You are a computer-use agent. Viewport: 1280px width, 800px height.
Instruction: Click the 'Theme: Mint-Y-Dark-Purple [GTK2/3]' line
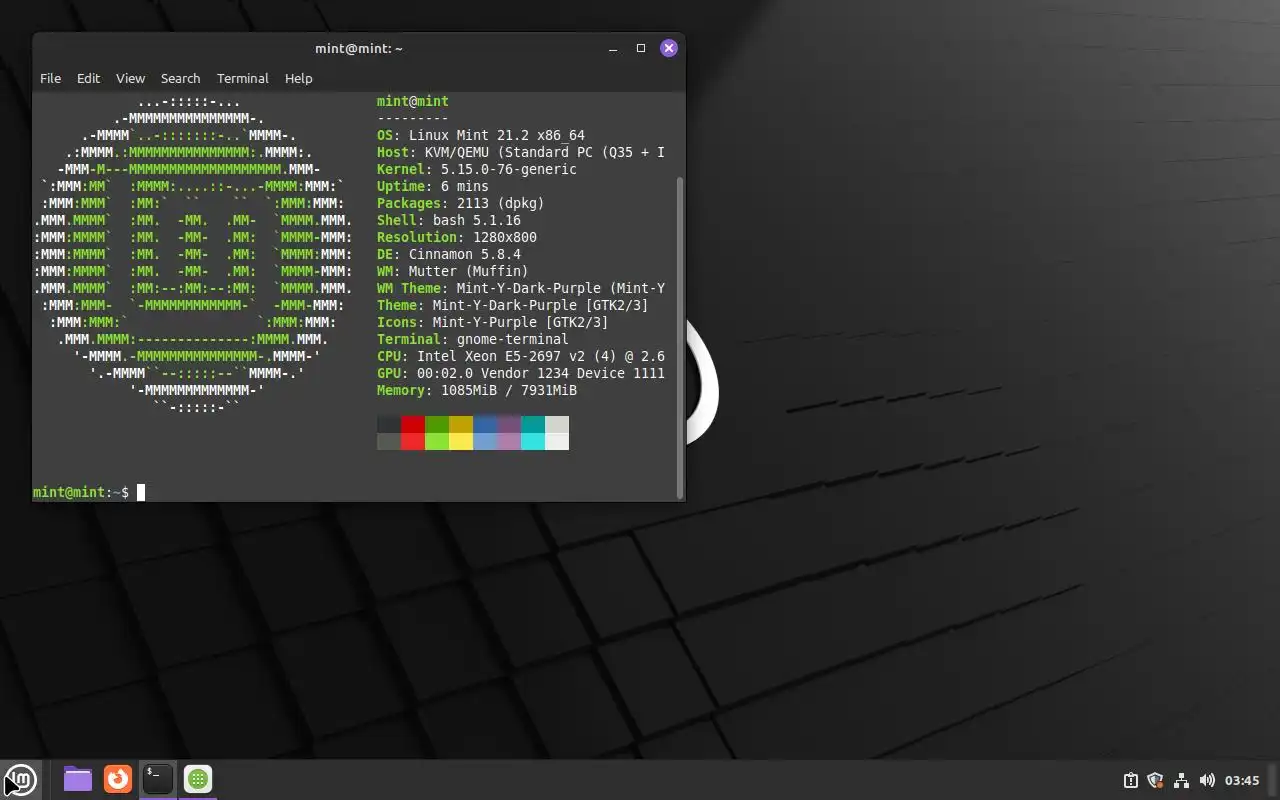[513, 305]
